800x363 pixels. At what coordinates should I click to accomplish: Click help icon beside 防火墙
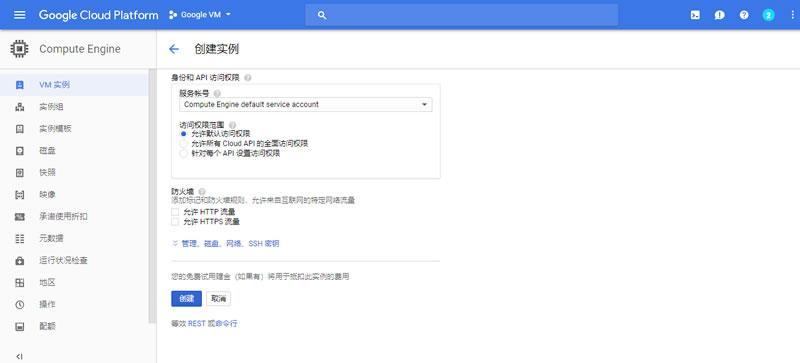coord(202,191)
